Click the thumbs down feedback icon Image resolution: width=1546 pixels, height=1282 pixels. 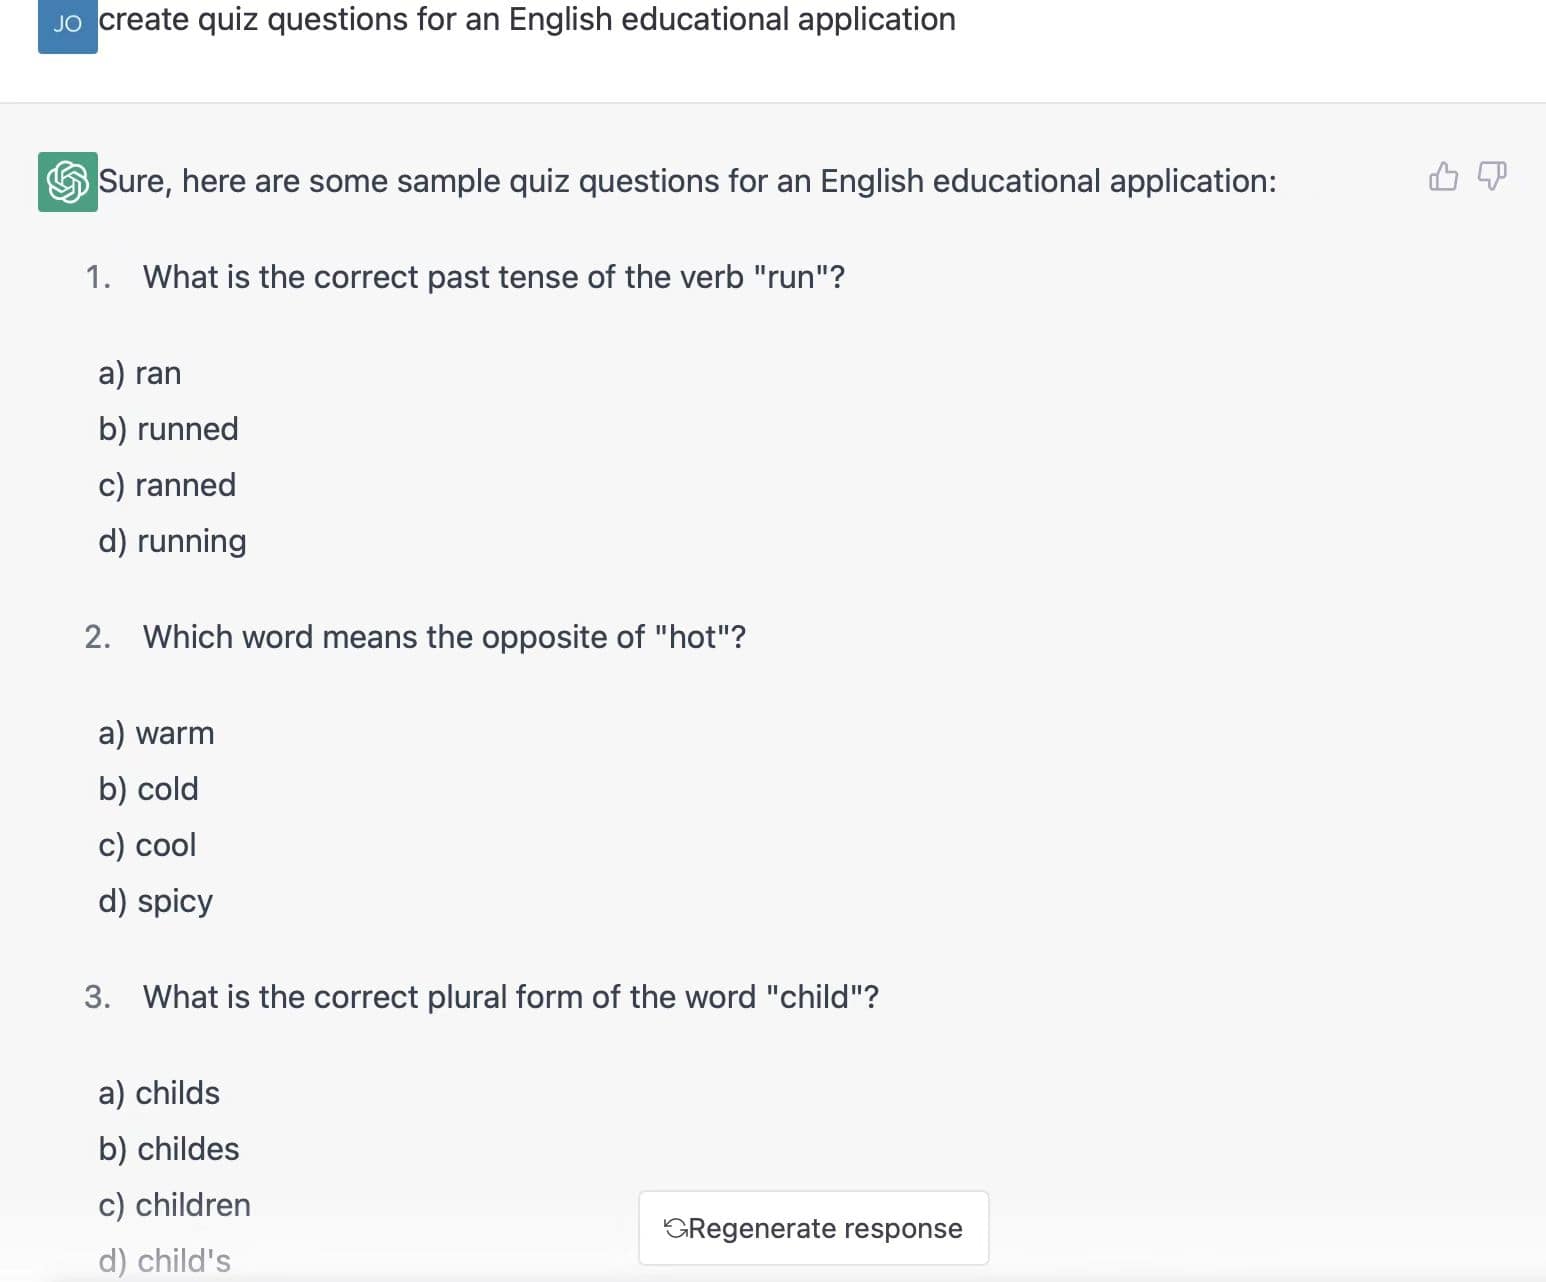pos(1492,177)
